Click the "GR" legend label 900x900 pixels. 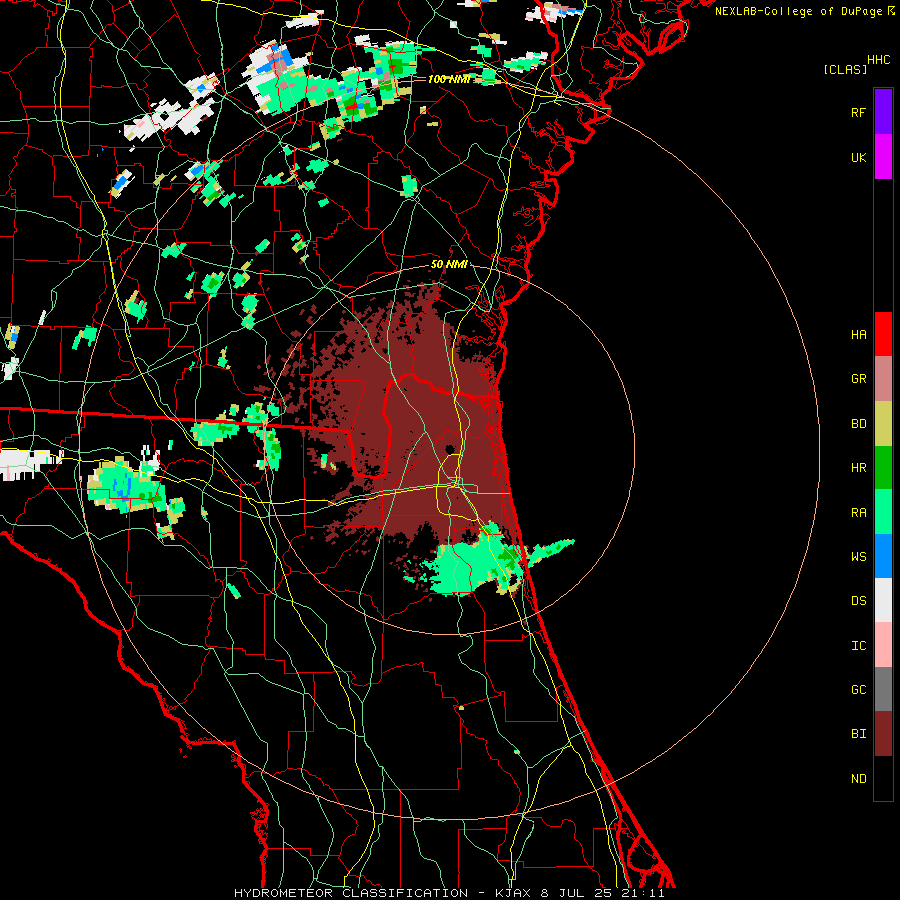point(858,379)
